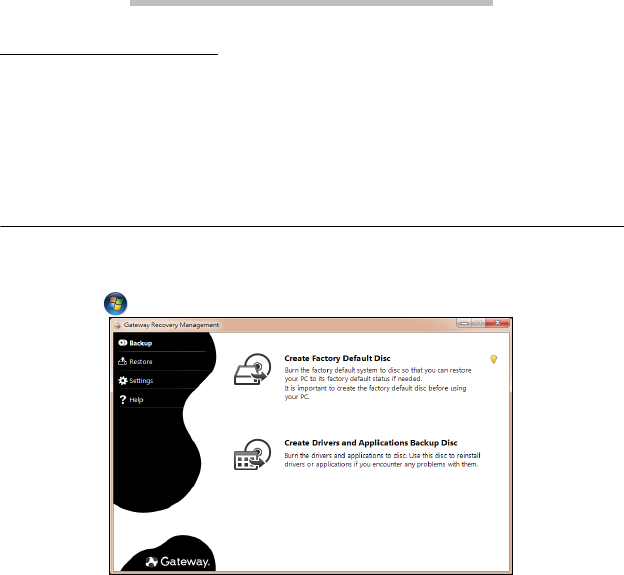Image resolution: width=624 pixels, height=575 pixels.
Task: Click text 'Burn the drivers and applications to disc'
Action: [345, 455]
